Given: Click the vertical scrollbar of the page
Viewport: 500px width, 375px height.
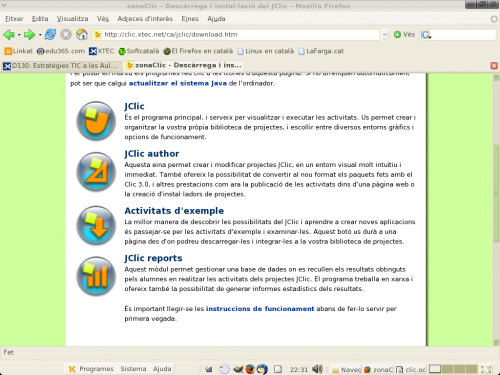Looking at the screenshot, I should pyautogui.click(x=496, y=193).
